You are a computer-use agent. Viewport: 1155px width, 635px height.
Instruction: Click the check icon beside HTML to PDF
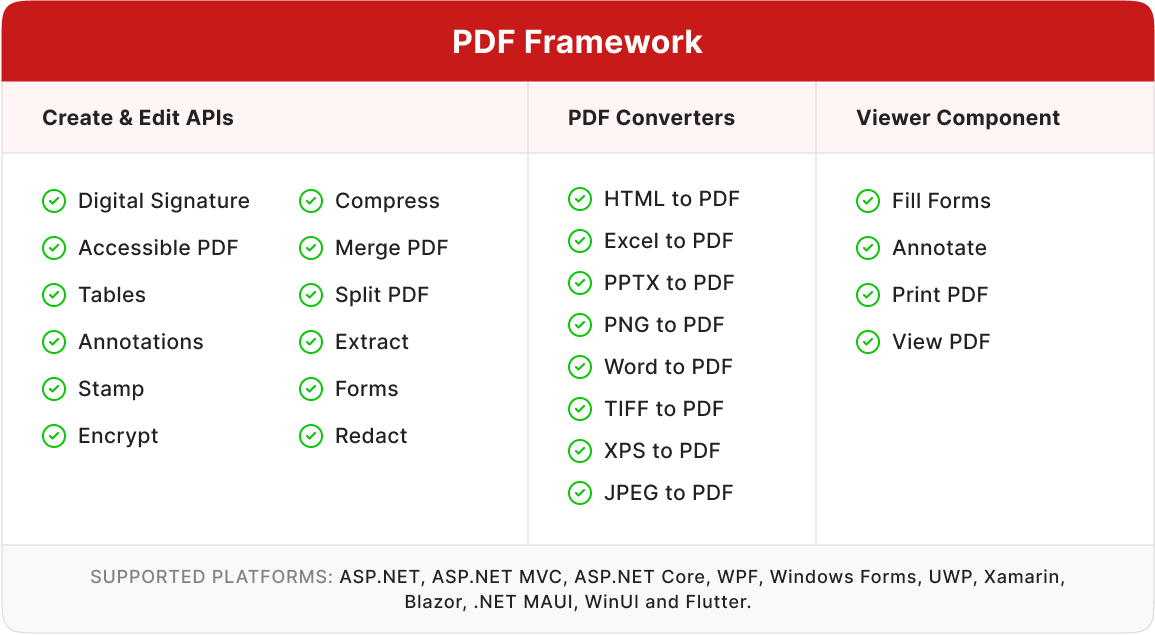580,199
